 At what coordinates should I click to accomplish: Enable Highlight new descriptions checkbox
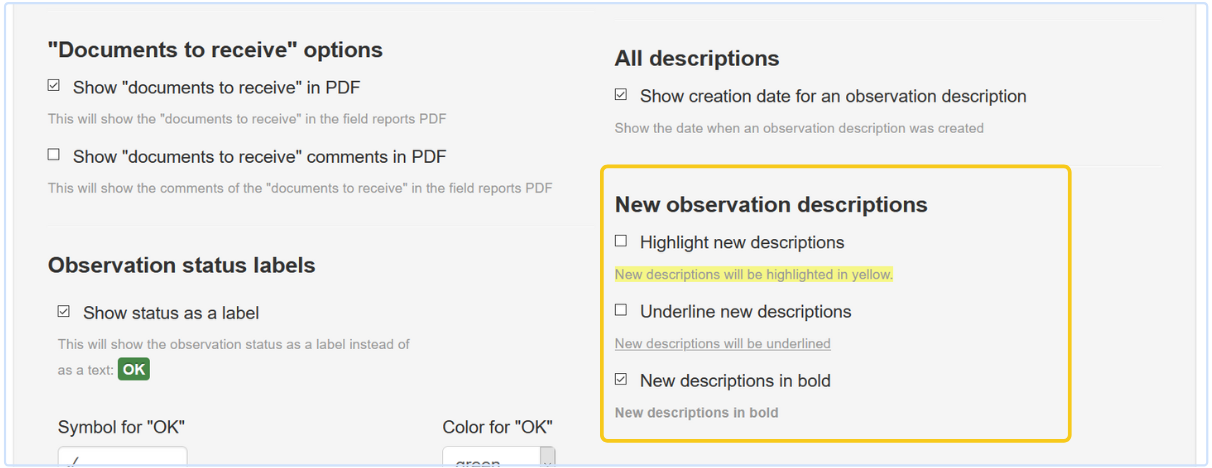(621, 241)
